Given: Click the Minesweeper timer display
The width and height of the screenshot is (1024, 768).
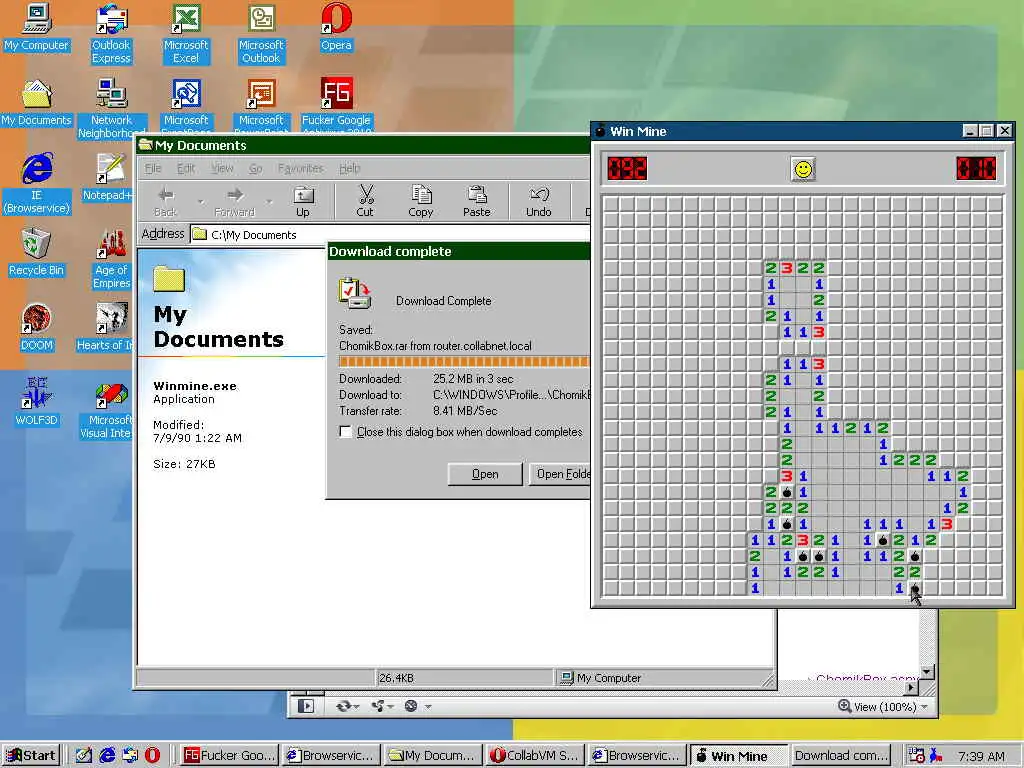Looking at the screenshot, I should [976, 168].
